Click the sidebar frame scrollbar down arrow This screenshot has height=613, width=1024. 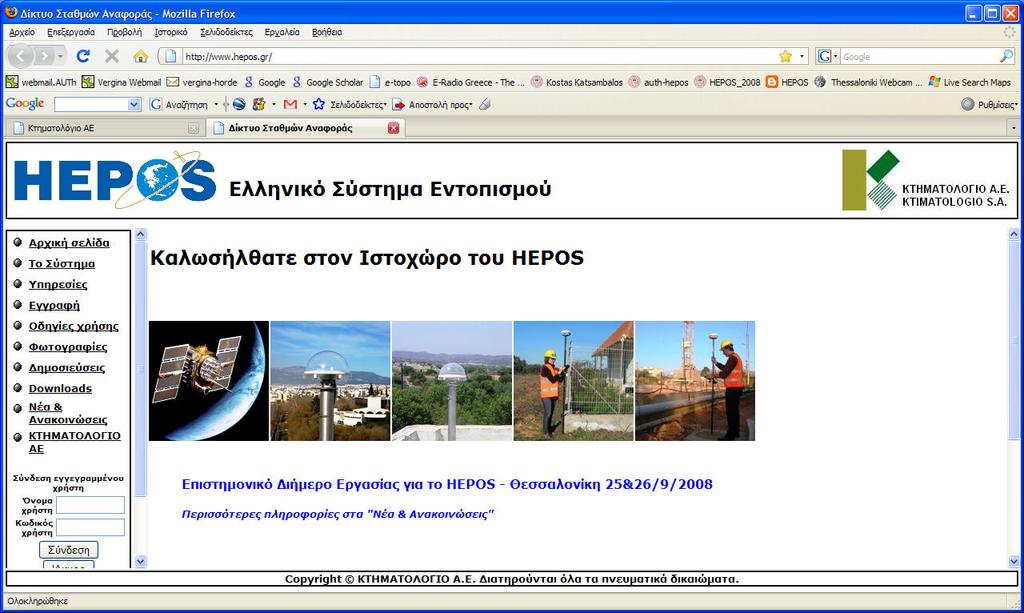140,561
